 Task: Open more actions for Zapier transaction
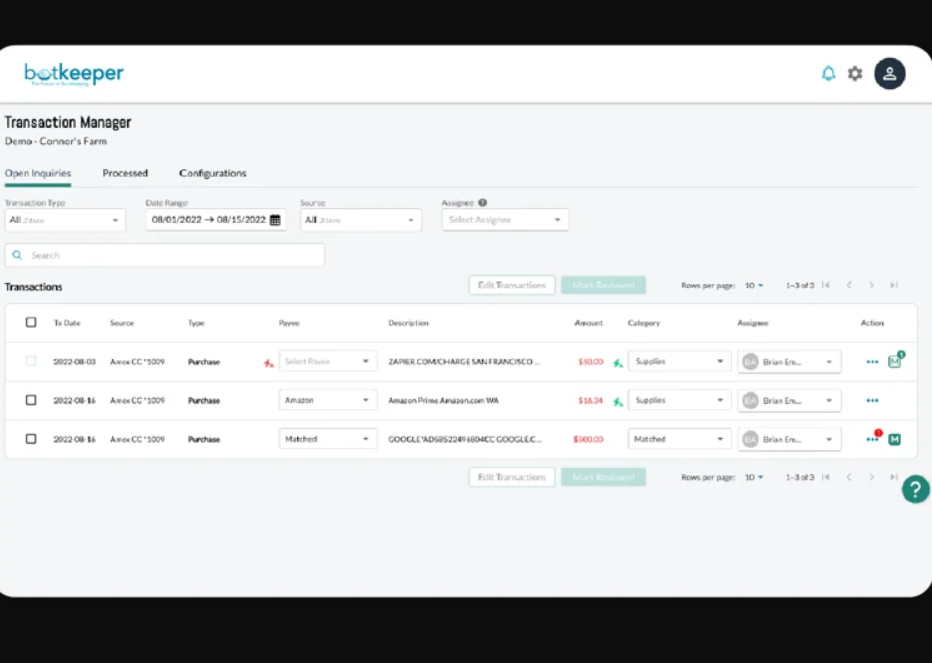click(x=872, y=362)
